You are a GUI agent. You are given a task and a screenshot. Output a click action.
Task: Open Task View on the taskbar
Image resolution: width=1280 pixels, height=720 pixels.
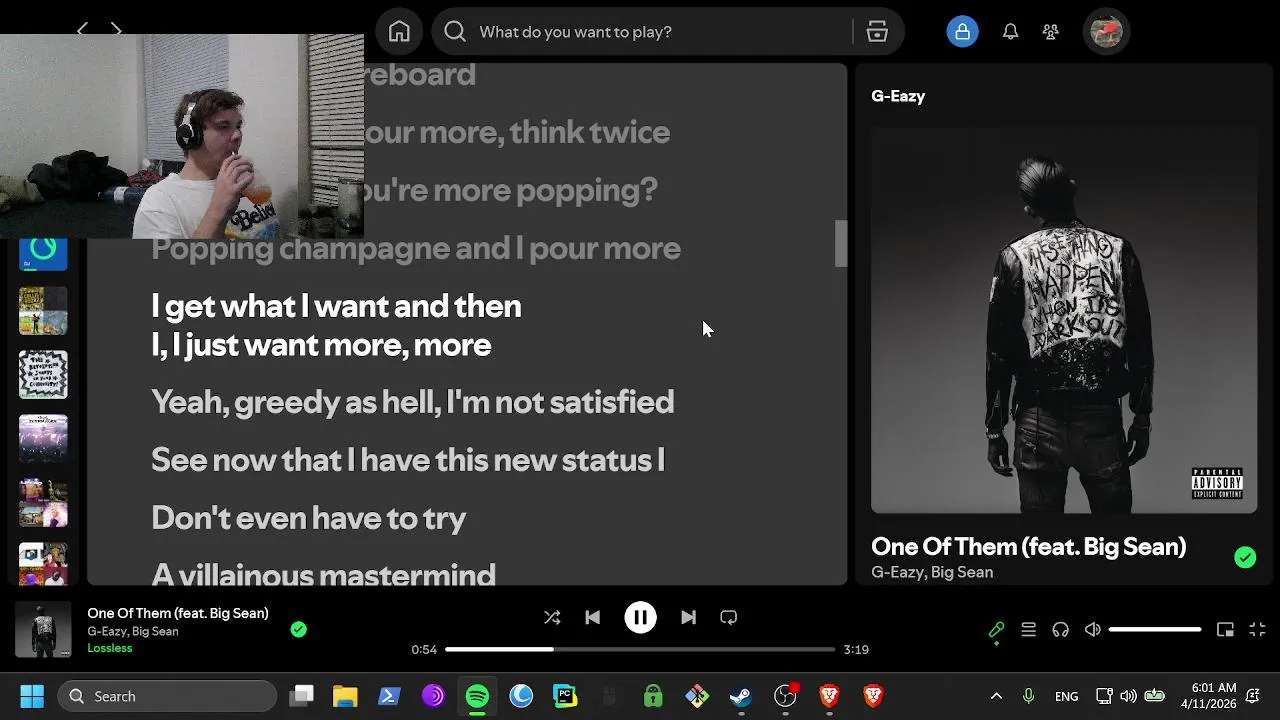pos(302,696)
